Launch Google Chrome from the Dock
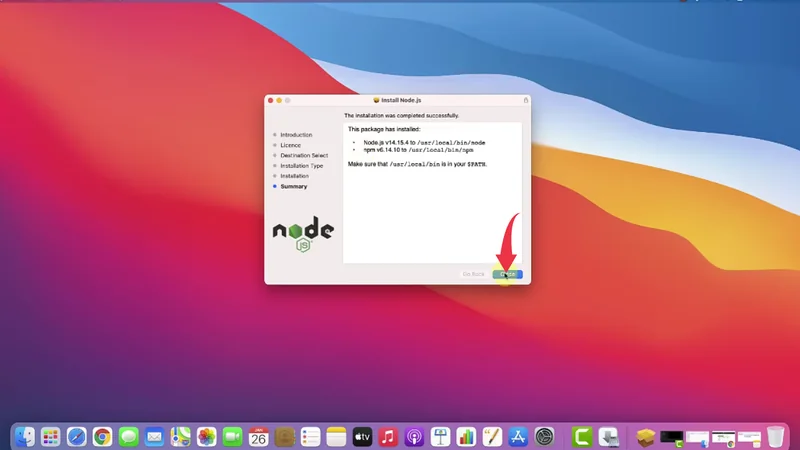This screenshot has height=450, width=800. point(103,436)
